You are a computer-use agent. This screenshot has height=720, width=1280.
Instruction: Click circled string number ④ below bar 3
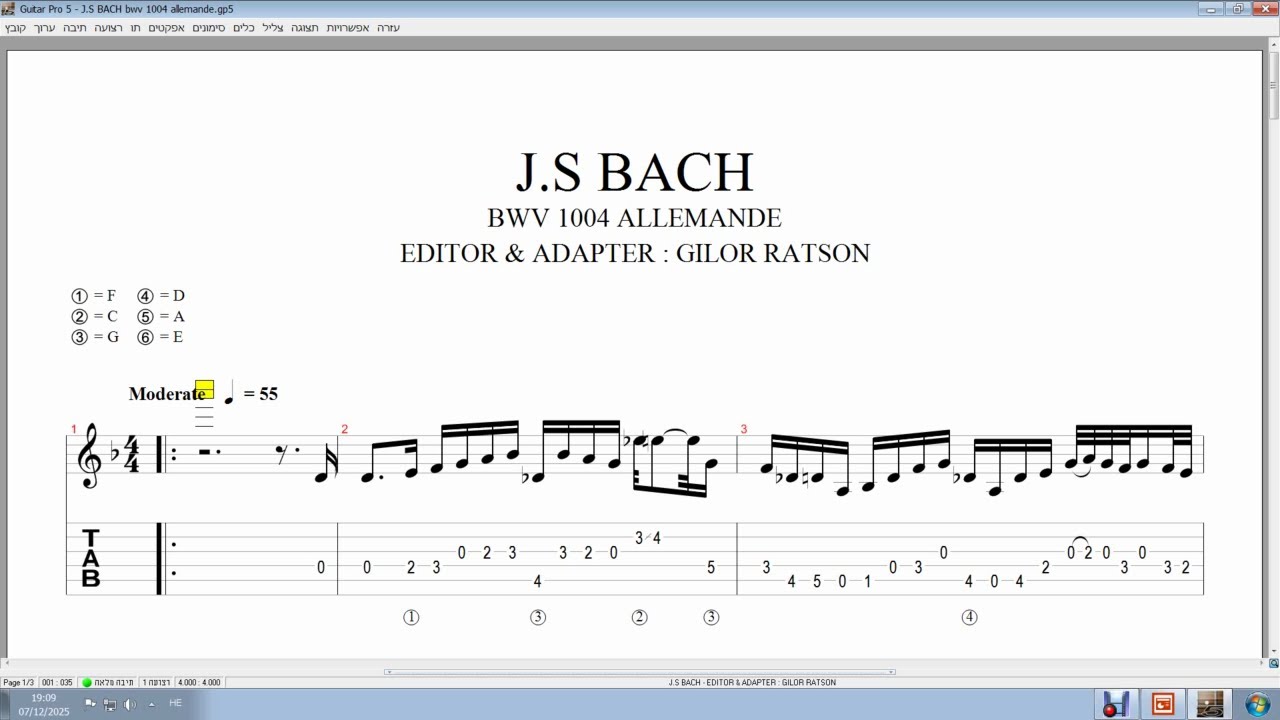[x=969, y=617]
